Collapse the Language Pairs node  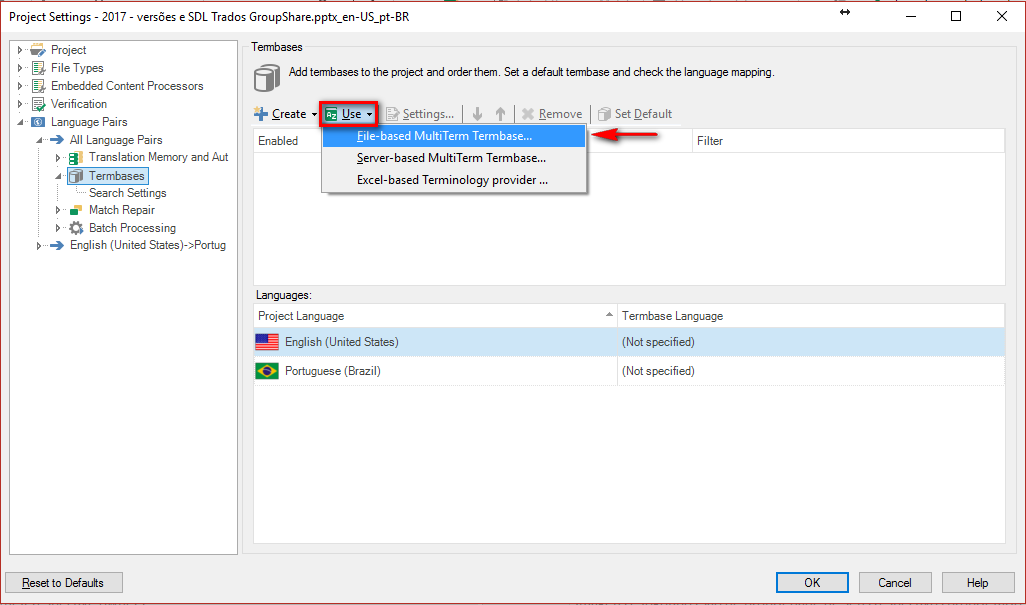point(20,122)
